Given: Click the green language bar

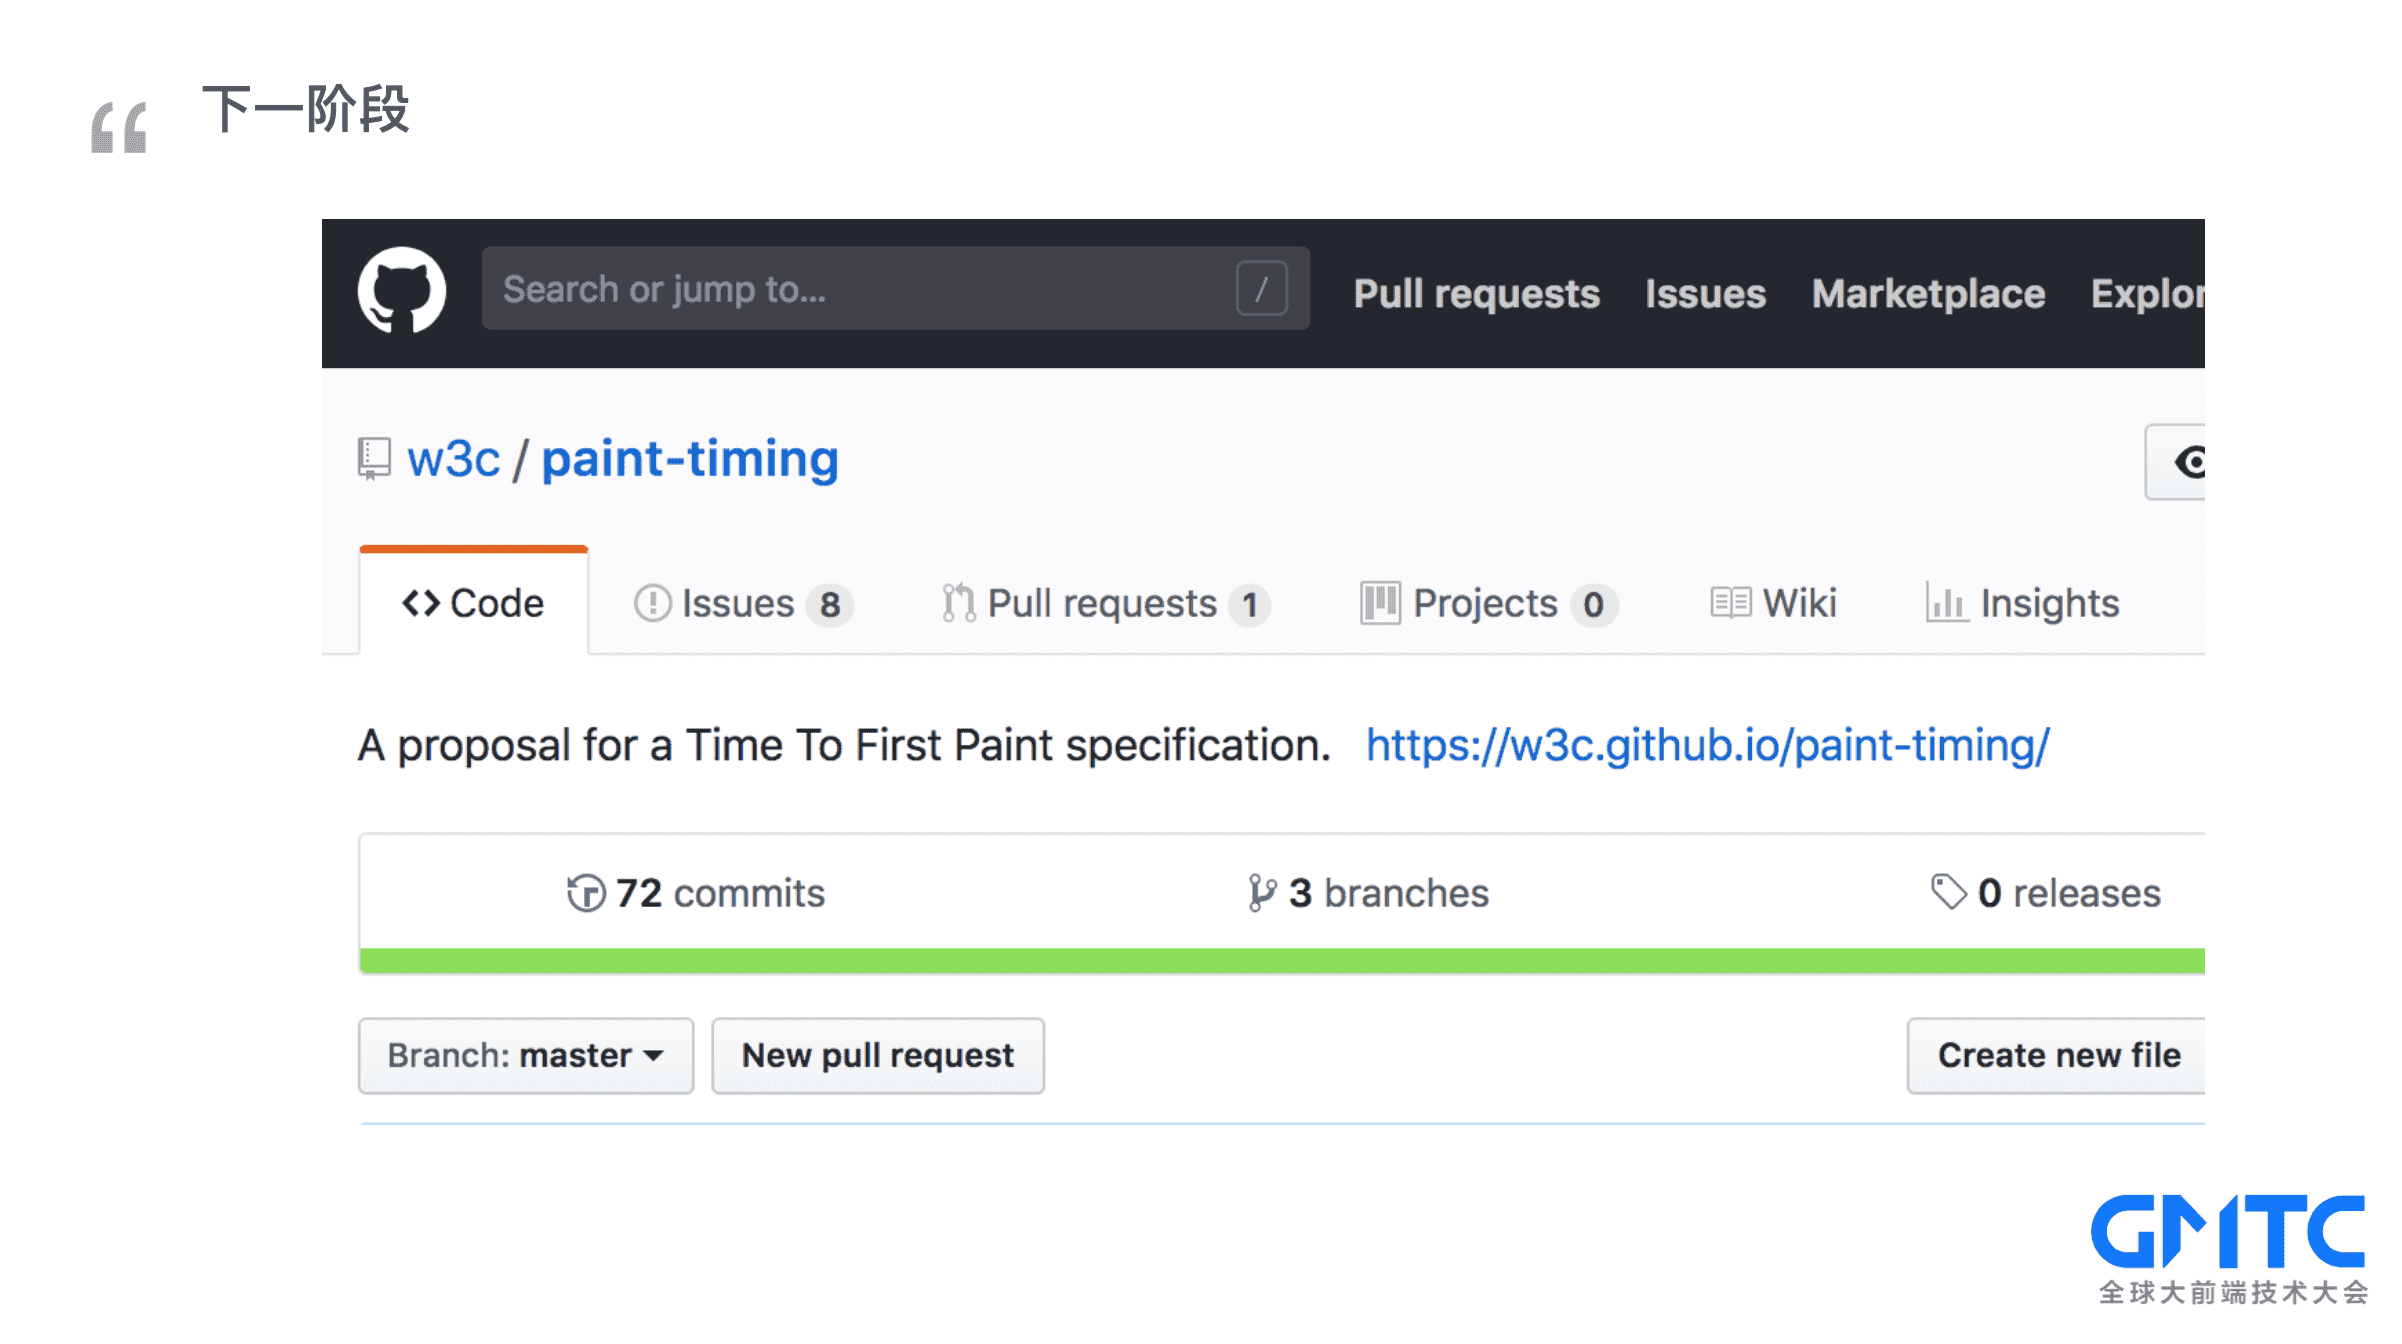Looking at the screenshot, I should coord(1282,961).
